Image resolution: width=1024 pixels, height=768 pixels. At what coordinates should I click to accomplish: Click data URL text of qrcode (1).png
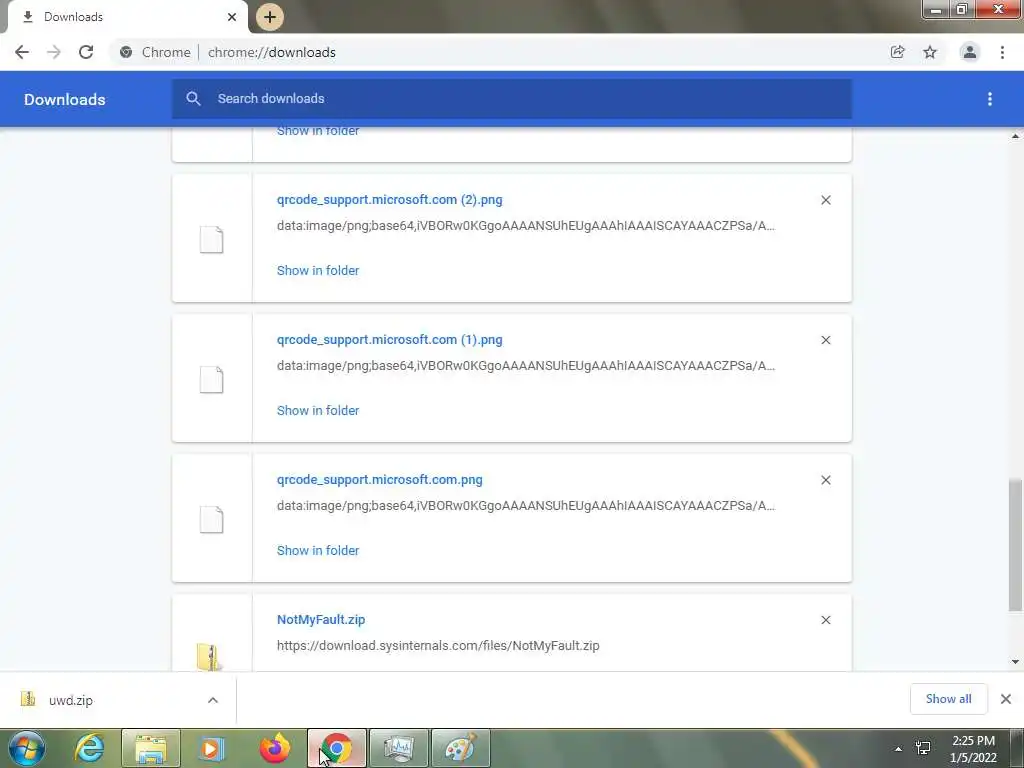(x=526, y=366)
